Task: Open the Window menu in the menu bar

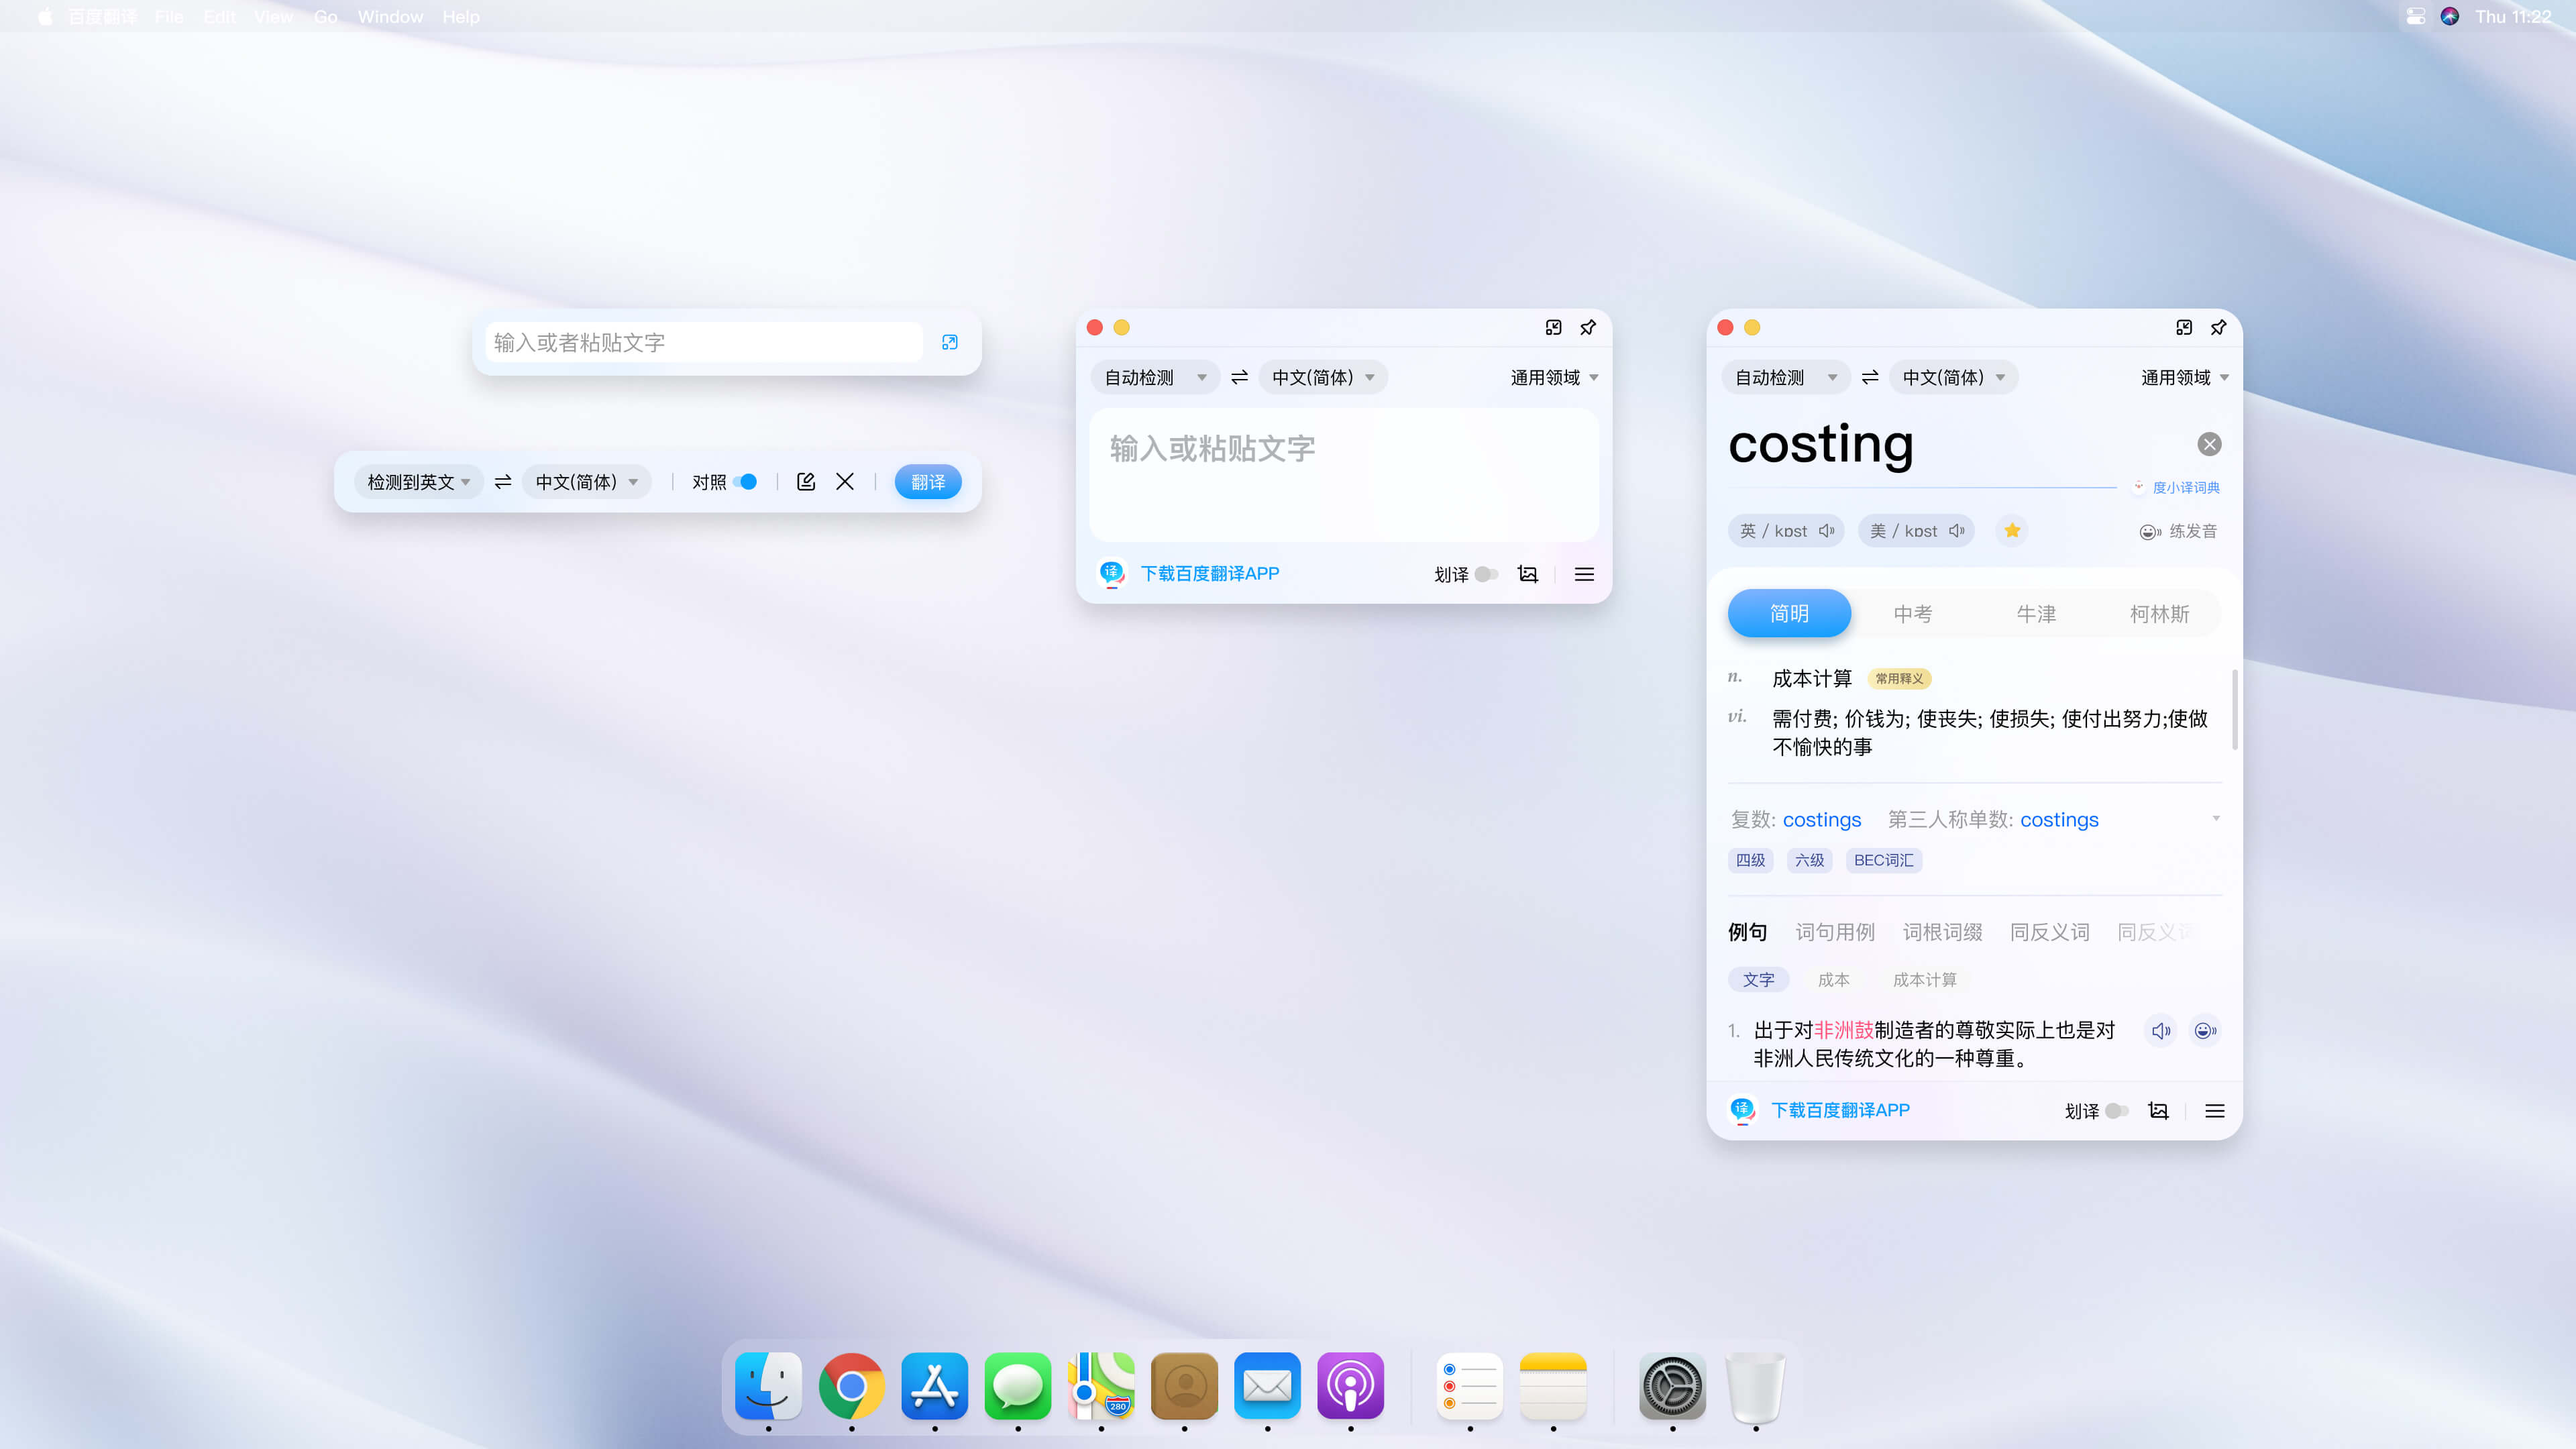Action: (390, 16)
